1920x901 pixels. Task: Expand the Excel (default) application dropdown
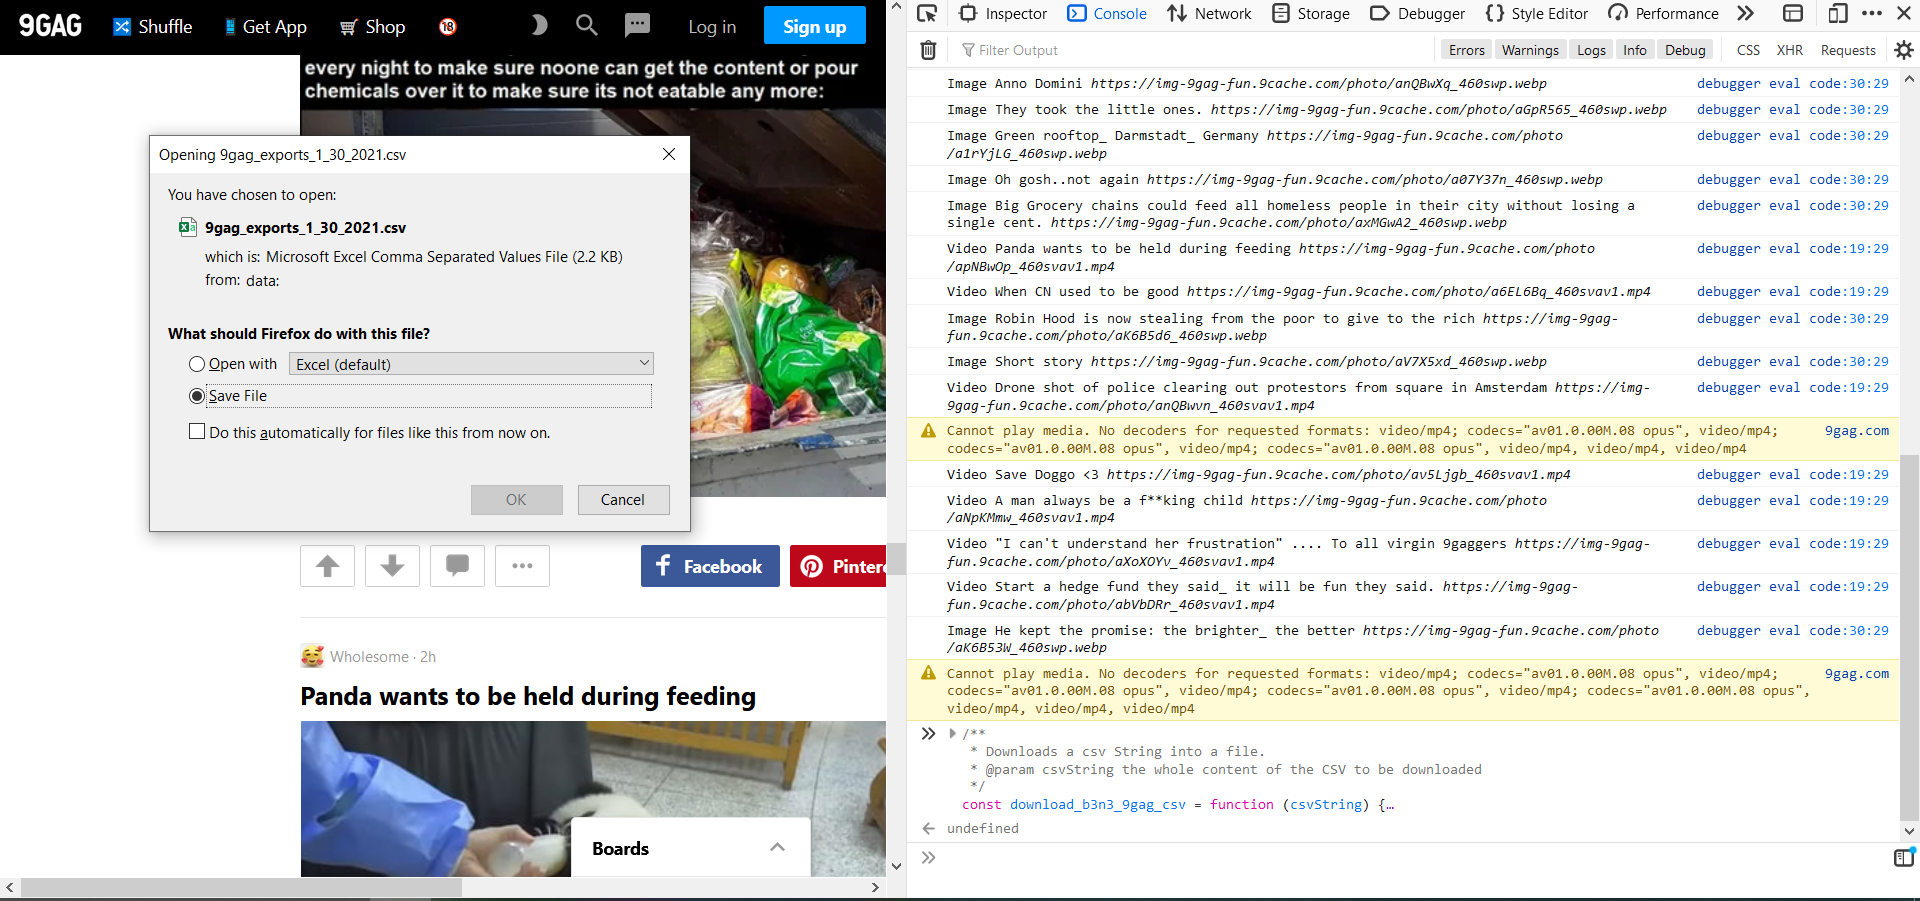471,364
